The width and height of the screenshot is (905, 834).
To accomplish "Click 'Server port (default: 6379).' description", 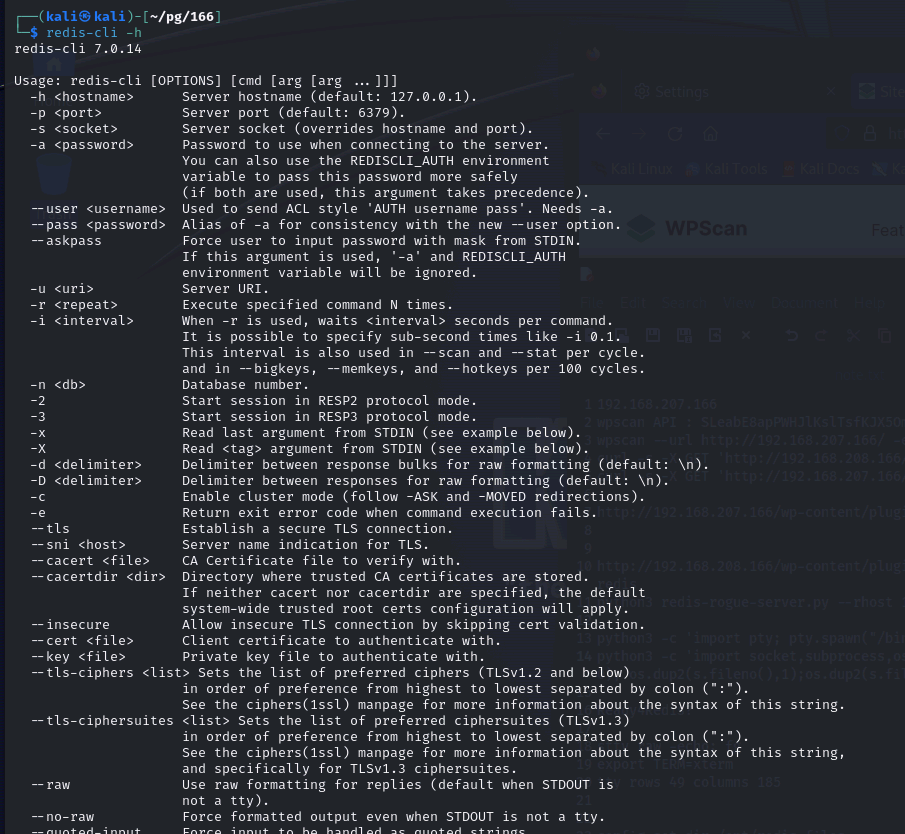I will point(294,113).
